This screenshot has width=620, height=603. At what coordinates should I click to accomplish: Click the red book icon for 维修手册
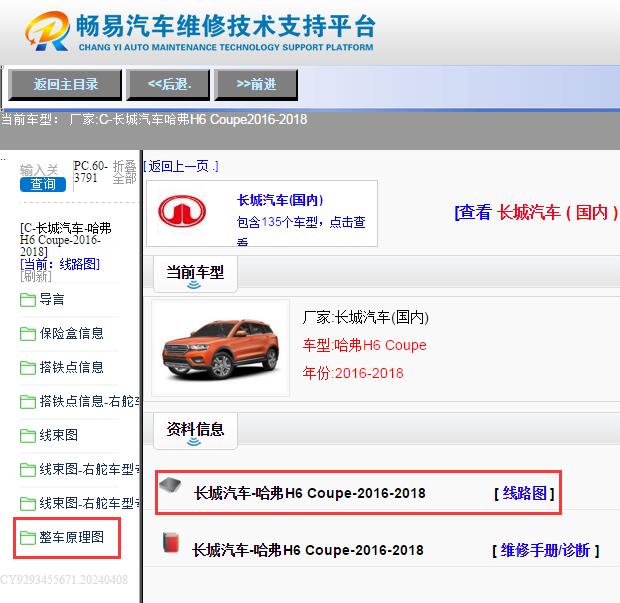(171, 542)
